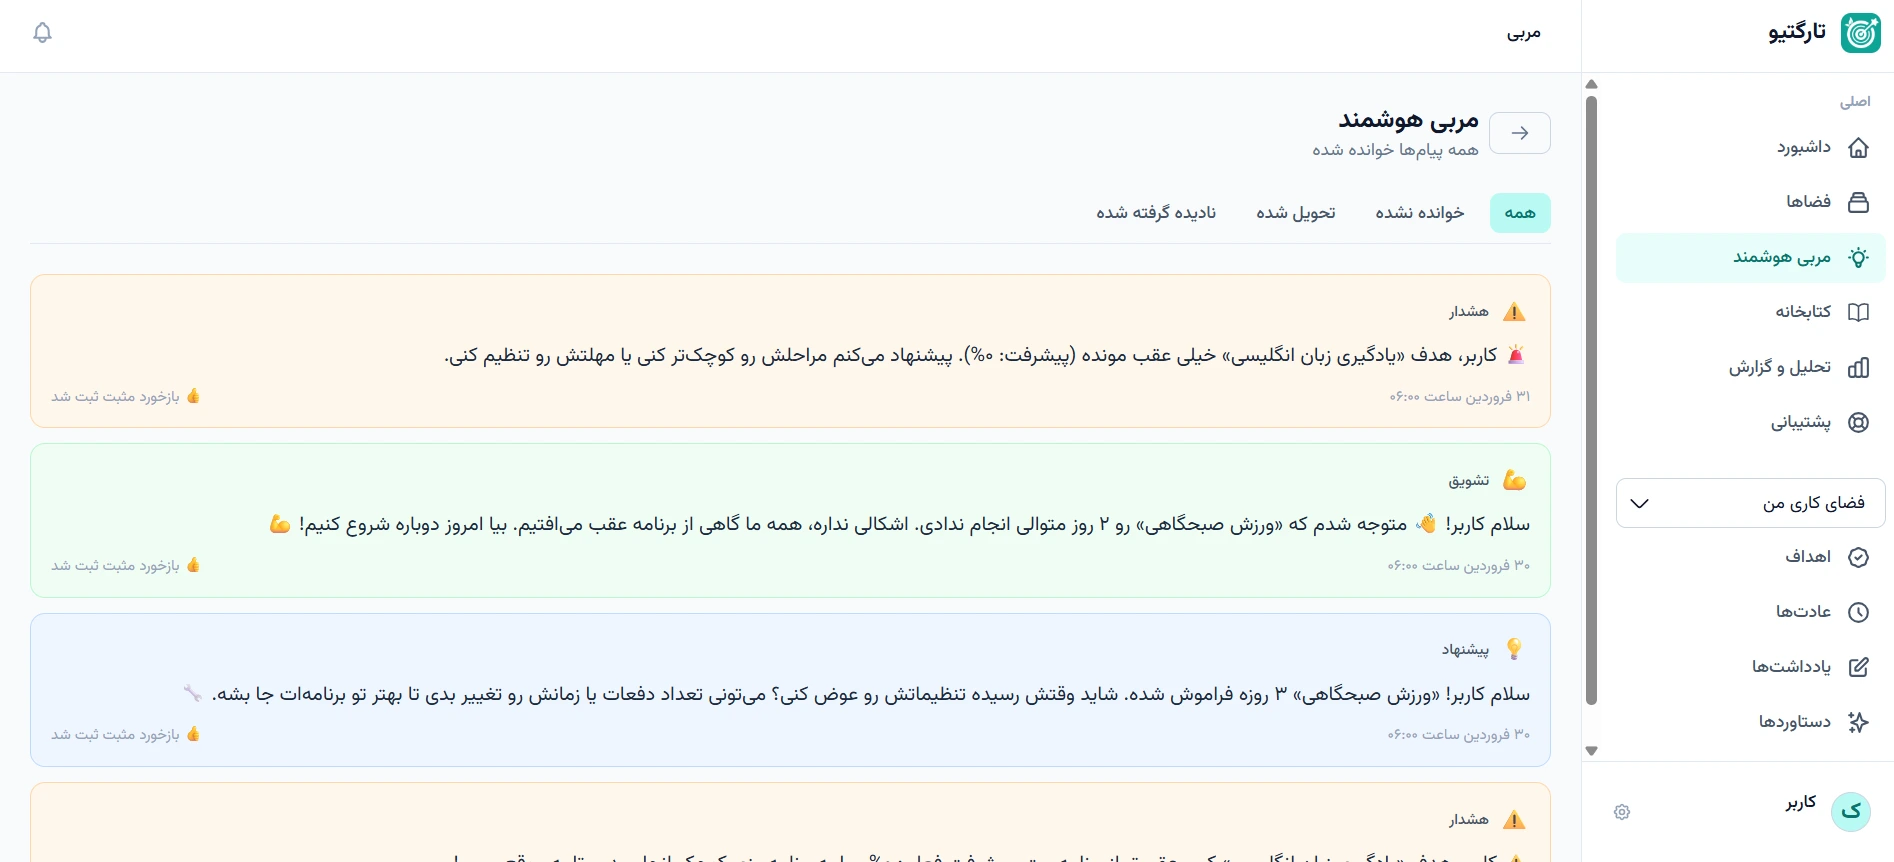Open settings via the gear beside کاربر
1894x862 pixels.
point(1622,812)
